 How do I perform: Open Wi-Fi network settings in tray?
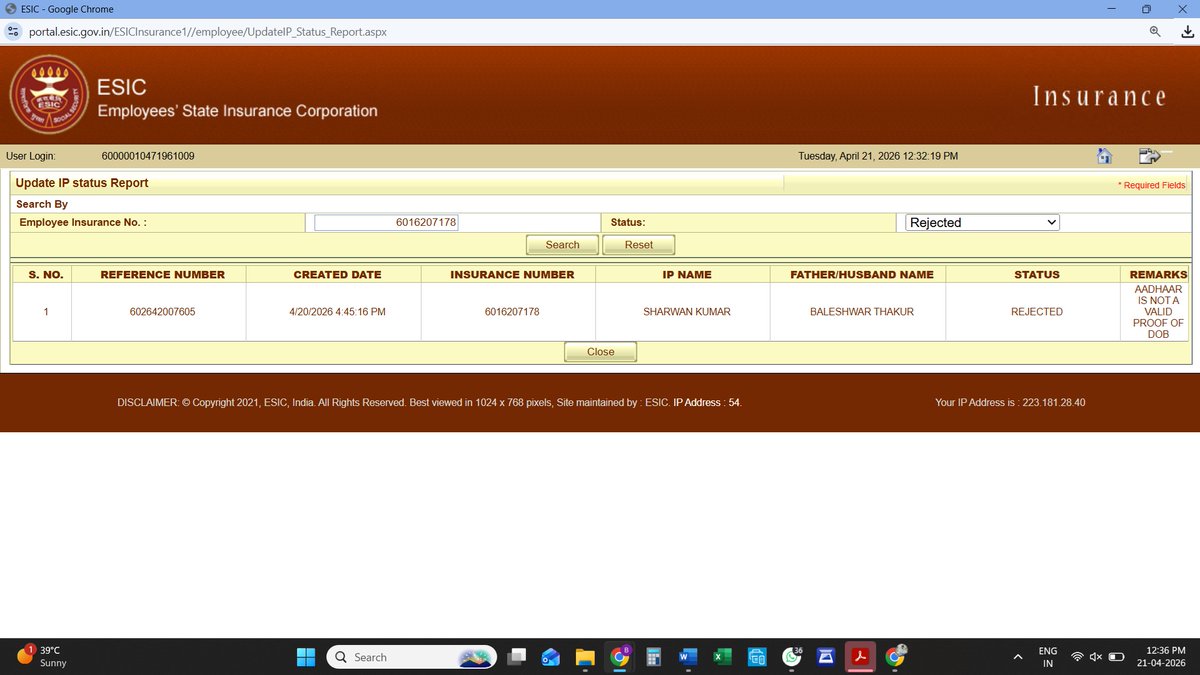click(1077, 657)
